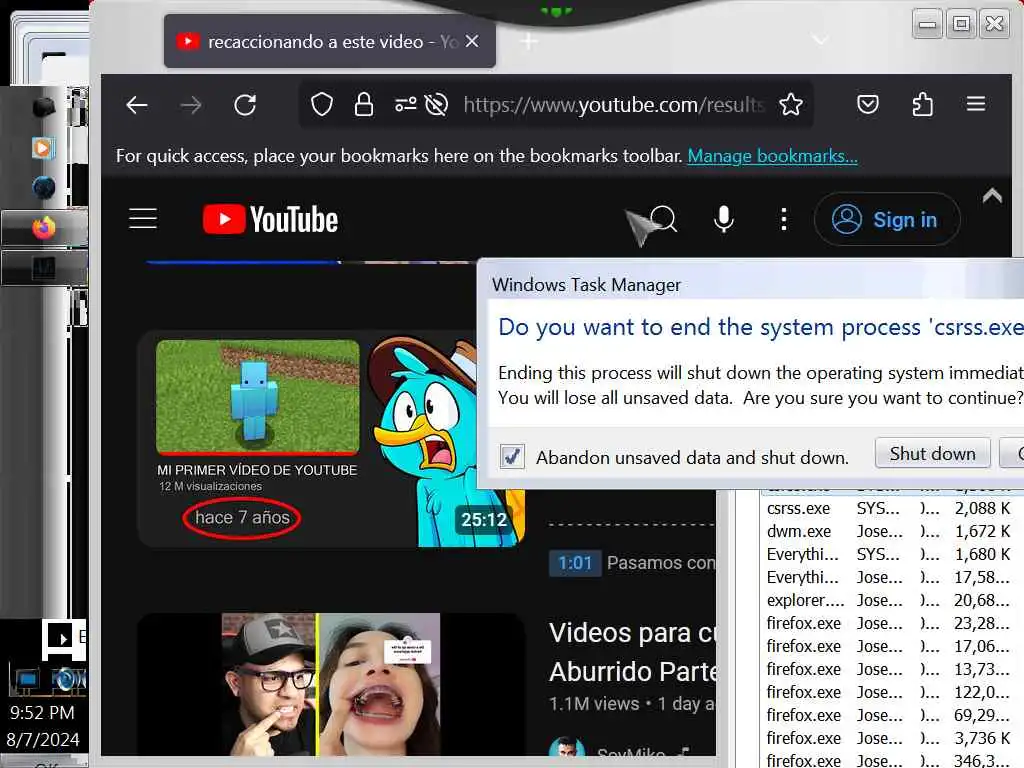1024x768 pixels.
Task: Open the tracking protection shield icon
Action: coord(321,104)
